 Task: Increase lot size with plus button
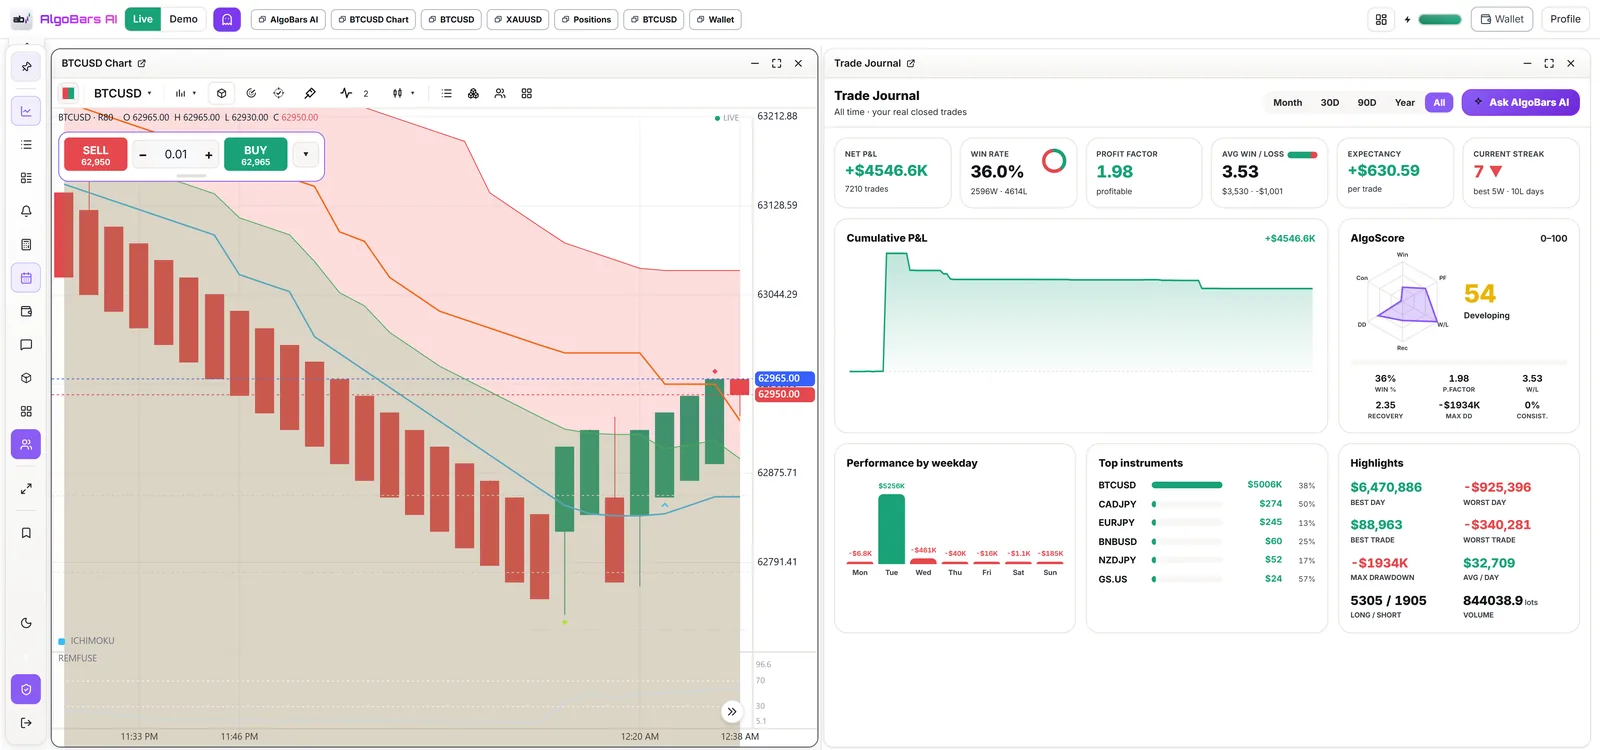pos(208,155)
